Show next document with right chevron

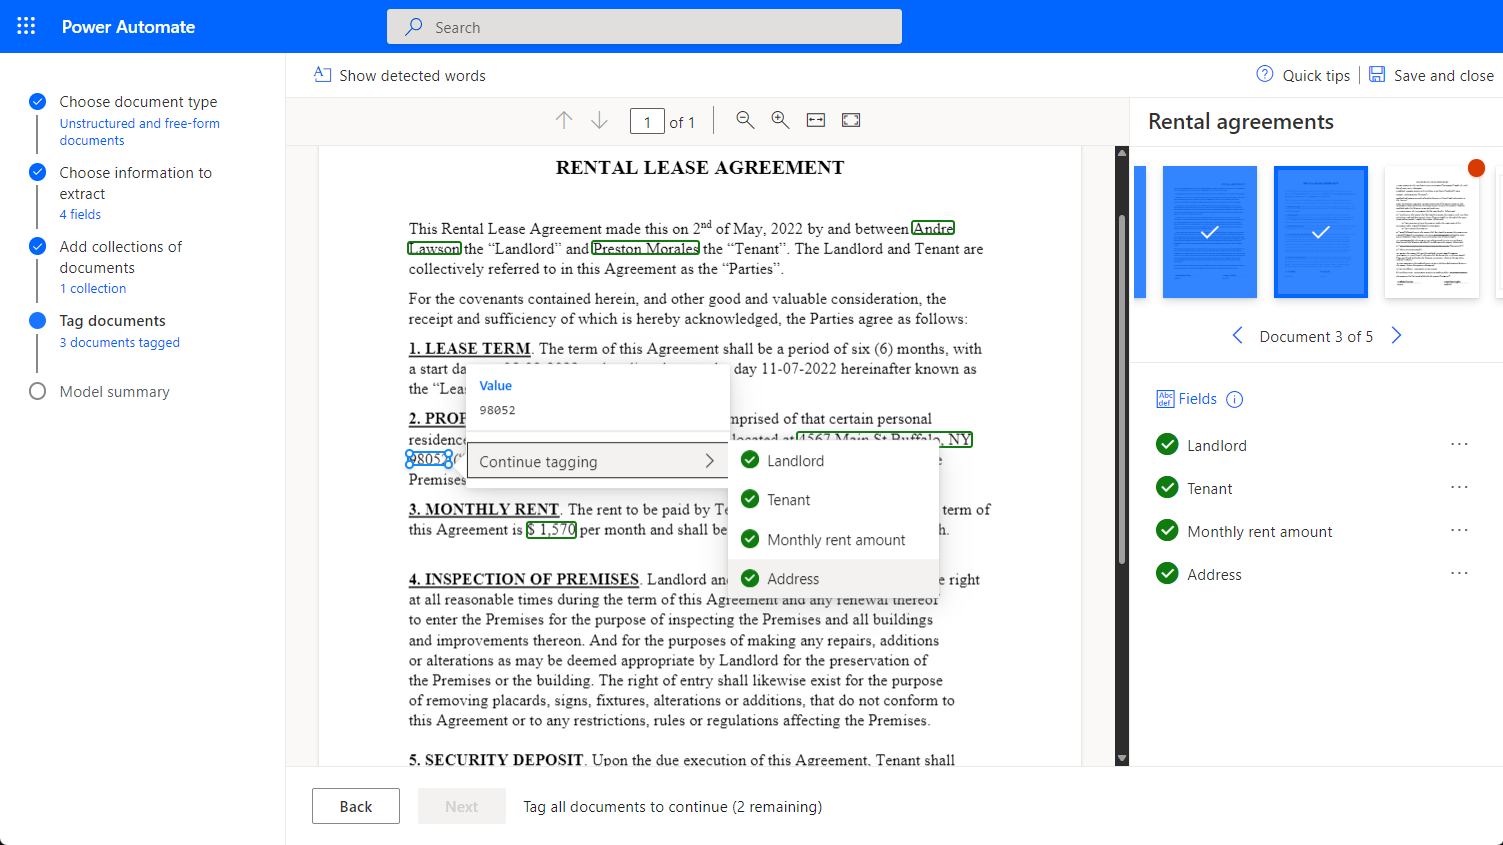pos(1397,336)
